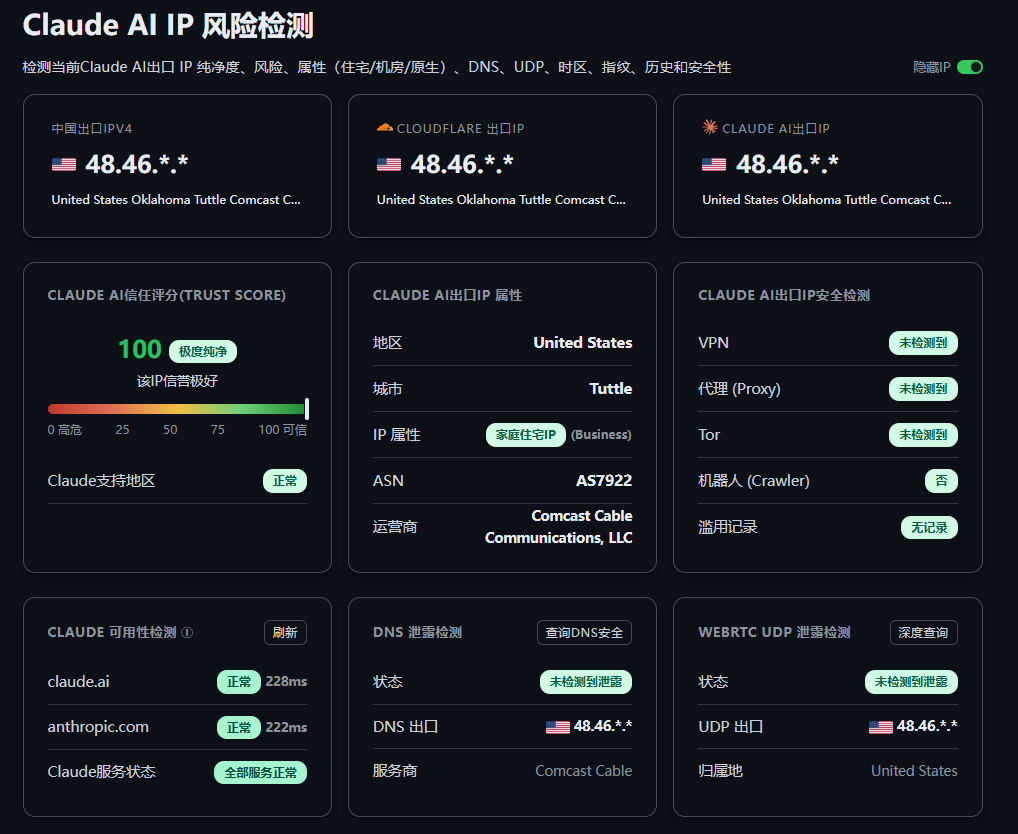Click the 正常 badge next to anthropic.com

pyautogui.click(x=238, y=728)
